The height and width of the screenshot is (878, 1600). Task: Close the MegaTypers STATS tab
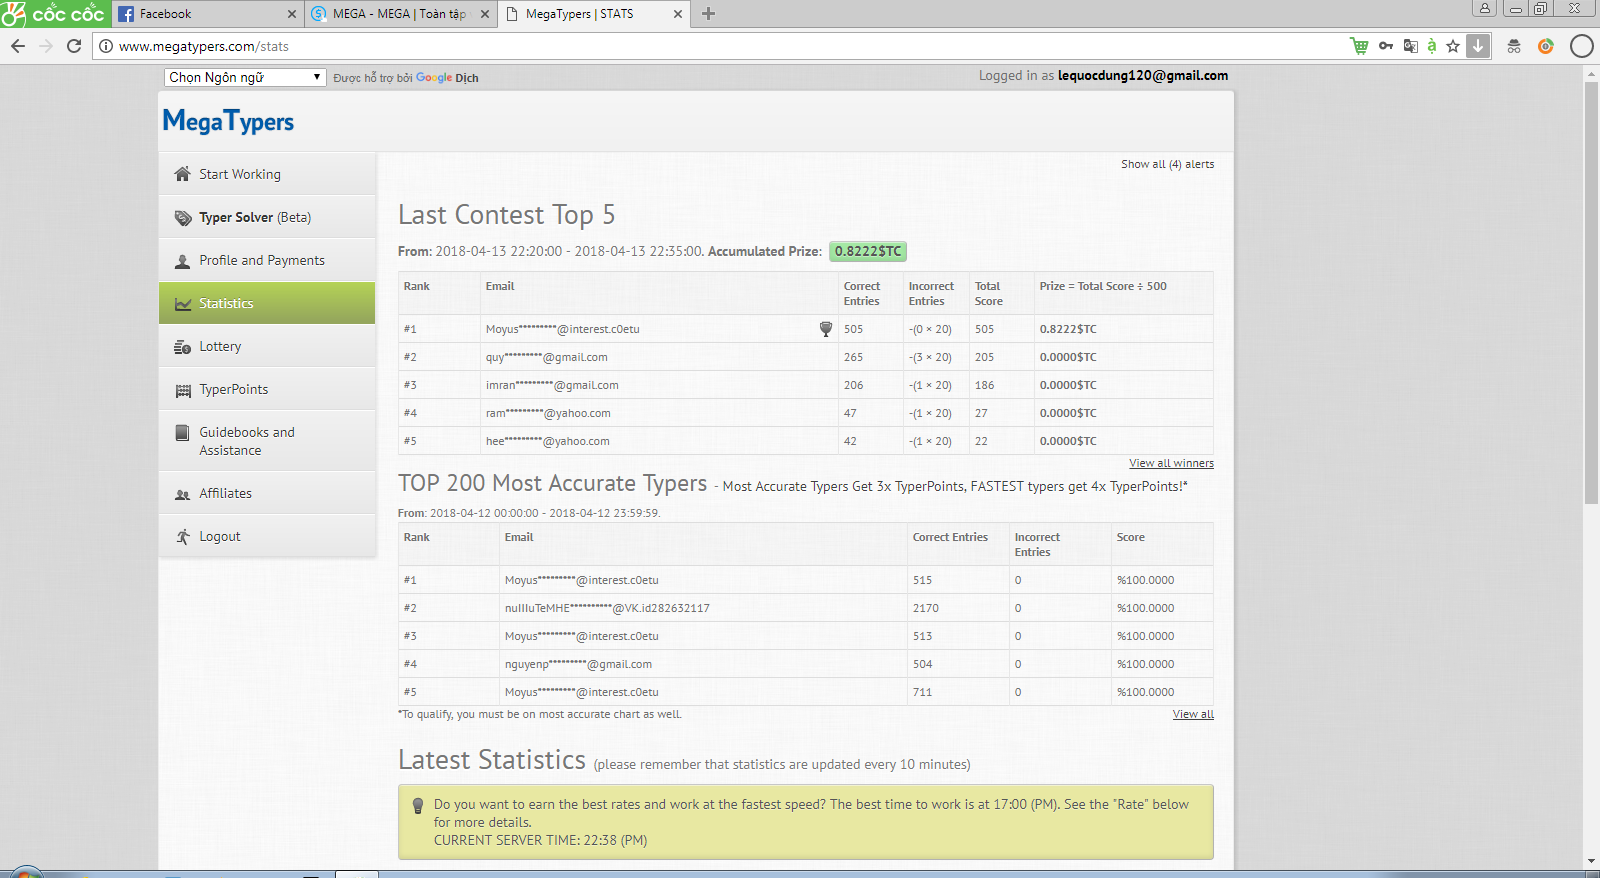pyautogui.click(x=678, y=14)
